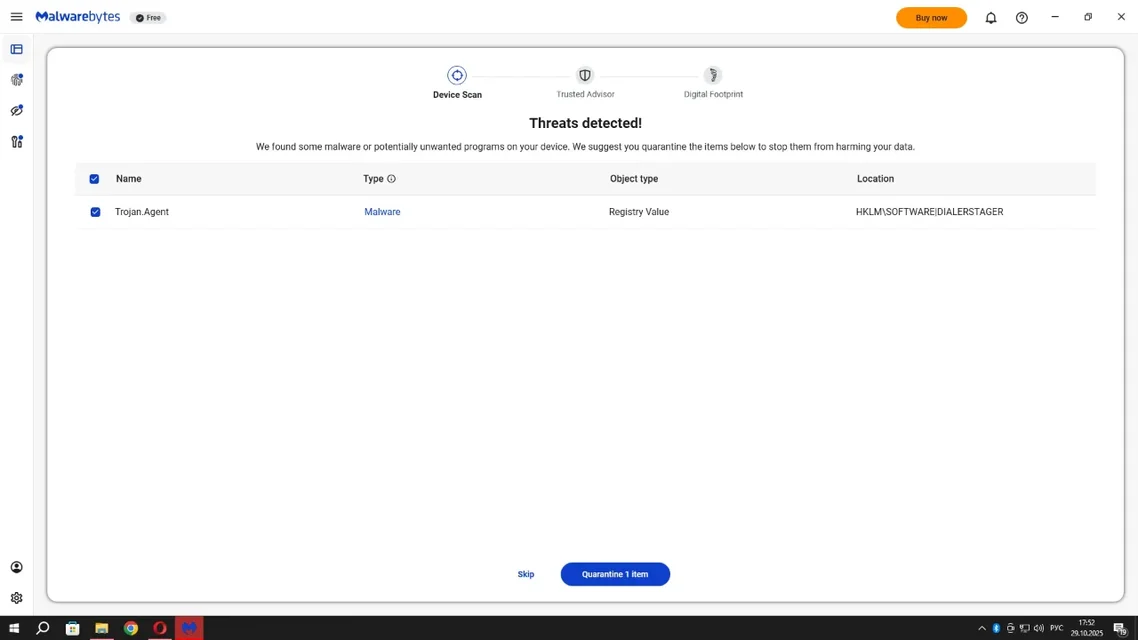Uncheck the Trojan.Agent threat checkbox
Screen dimensions: 1138x640
[x=95, y=212]
